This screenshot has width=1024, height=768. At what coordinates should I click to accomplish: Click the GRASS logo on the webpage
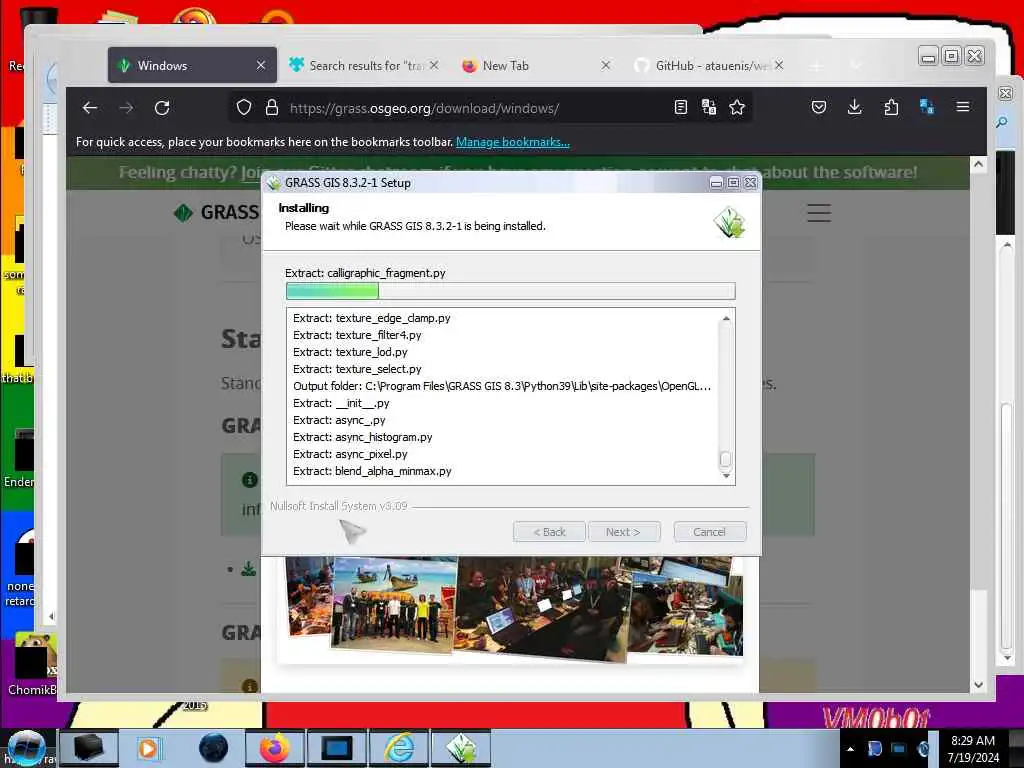point(217,212)
